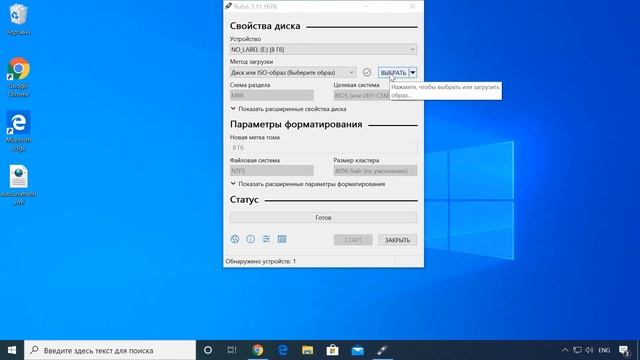640x360 pixels.
Task: Click the Cortana circle in taskbar
Action: pos(208,350)
